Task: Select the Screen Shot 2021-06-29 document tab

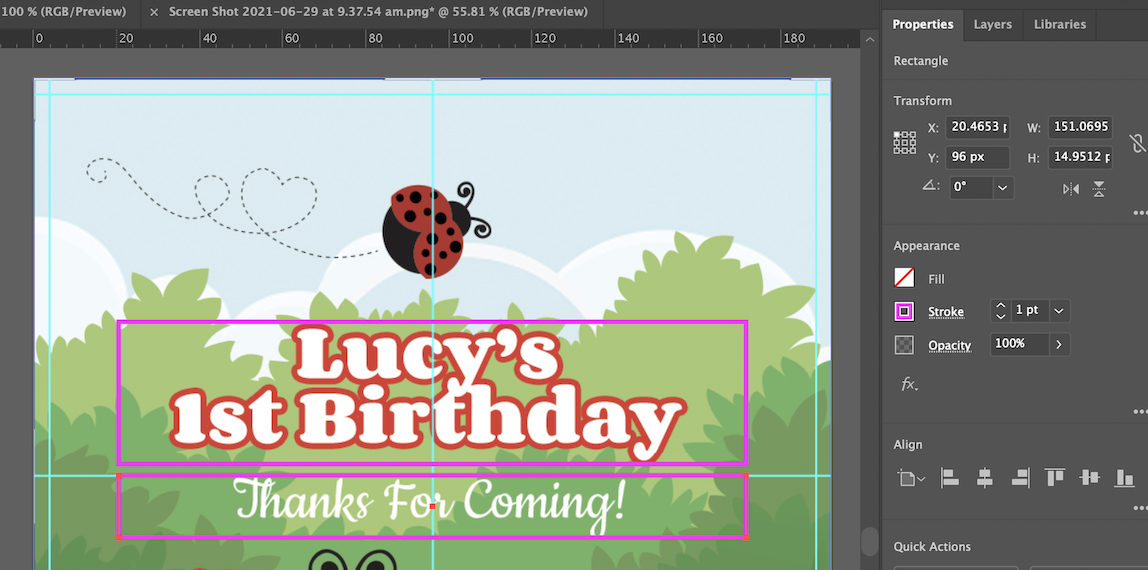Action: click(x=378, y=12)
